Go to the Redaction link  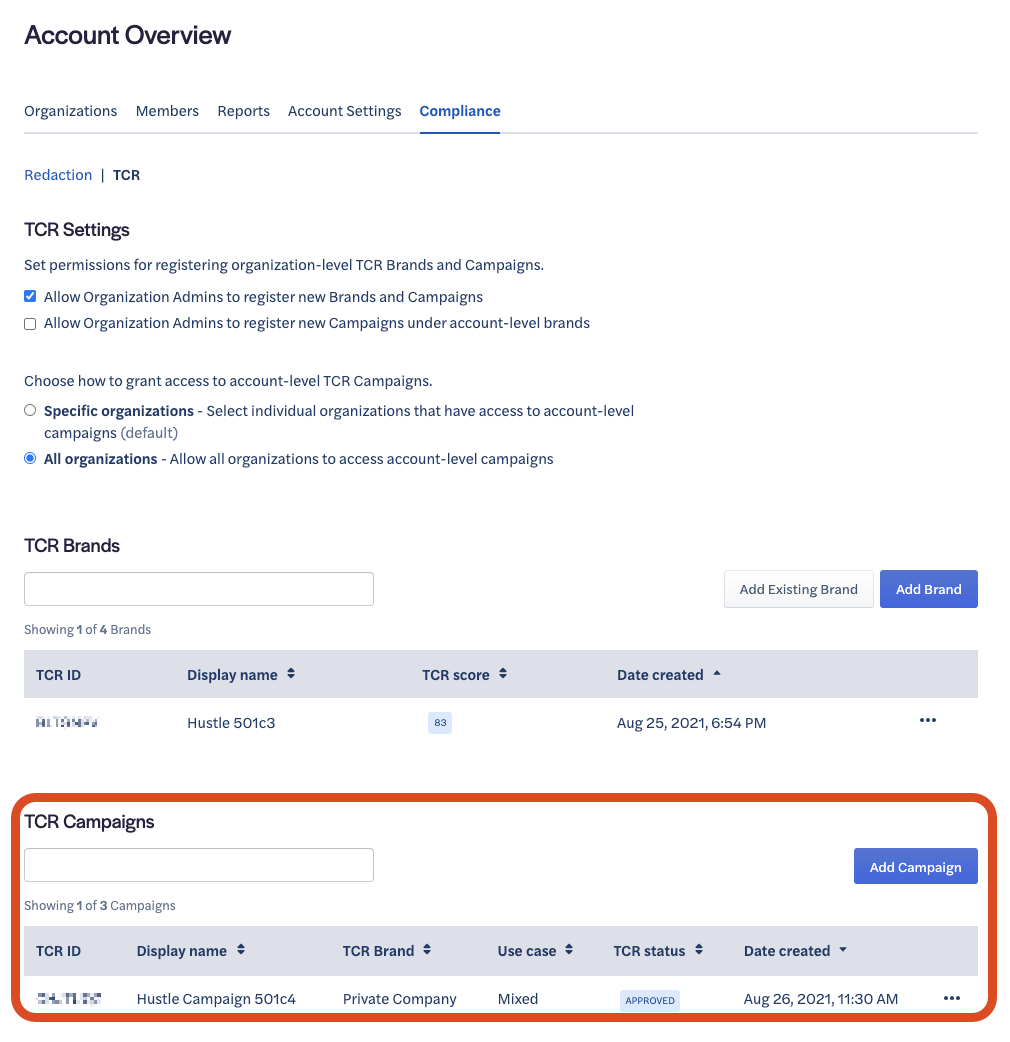click(58, 175)
